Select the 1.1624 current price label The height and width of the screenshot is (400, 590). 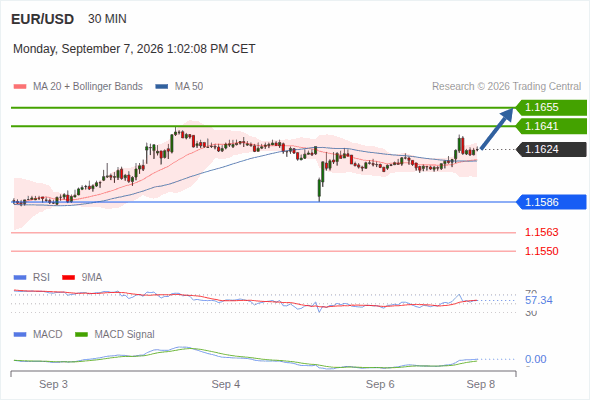click(x=551, y=149)
